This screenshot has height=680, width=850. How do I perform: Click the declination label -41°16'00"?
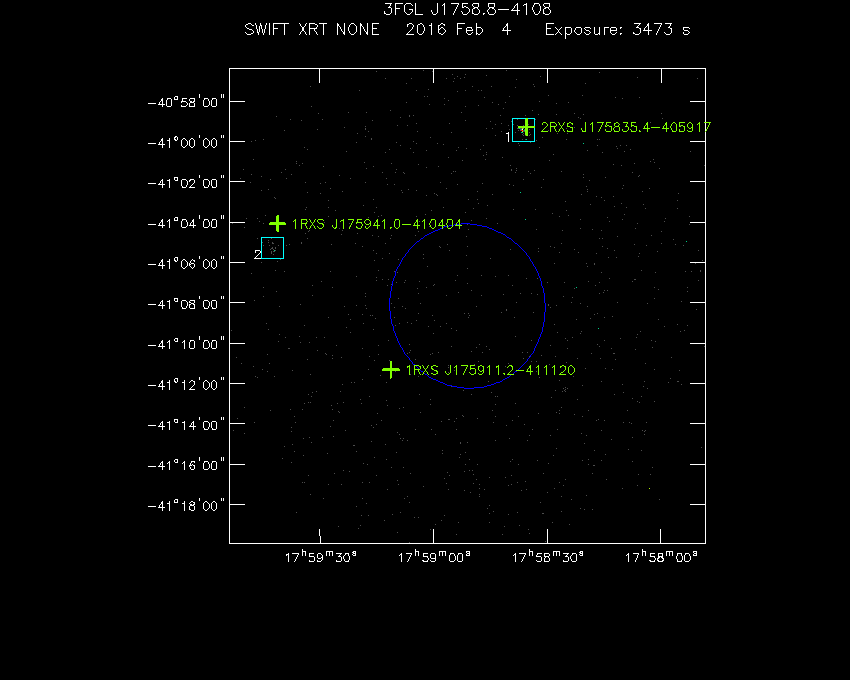click(186, 465)
